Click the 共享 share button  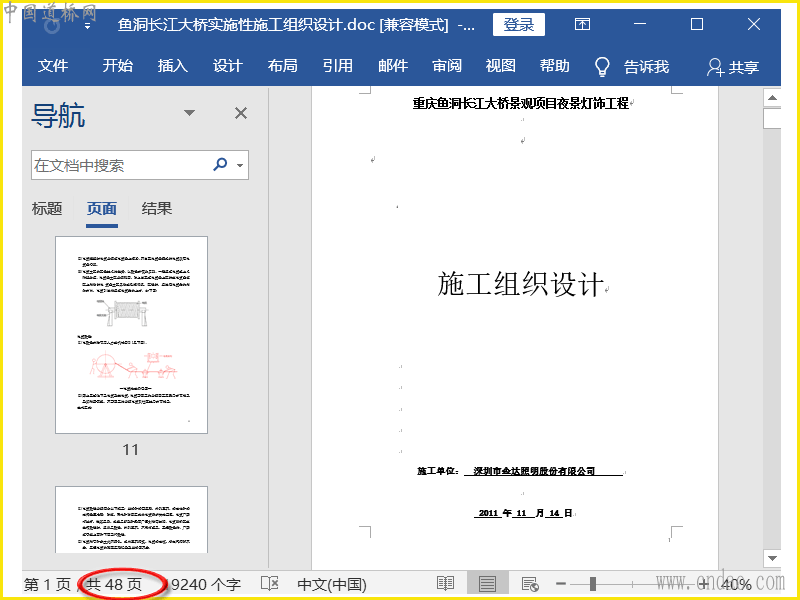point(733,67)
